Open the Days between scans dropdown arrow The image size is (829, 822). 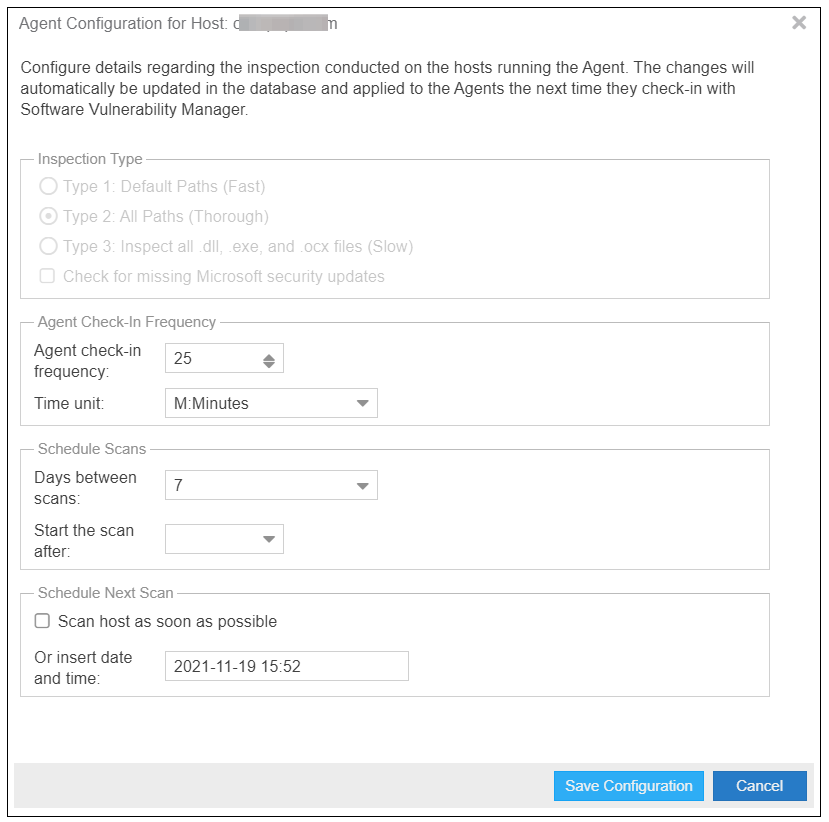pyautogui.click(x=362, y=486)
